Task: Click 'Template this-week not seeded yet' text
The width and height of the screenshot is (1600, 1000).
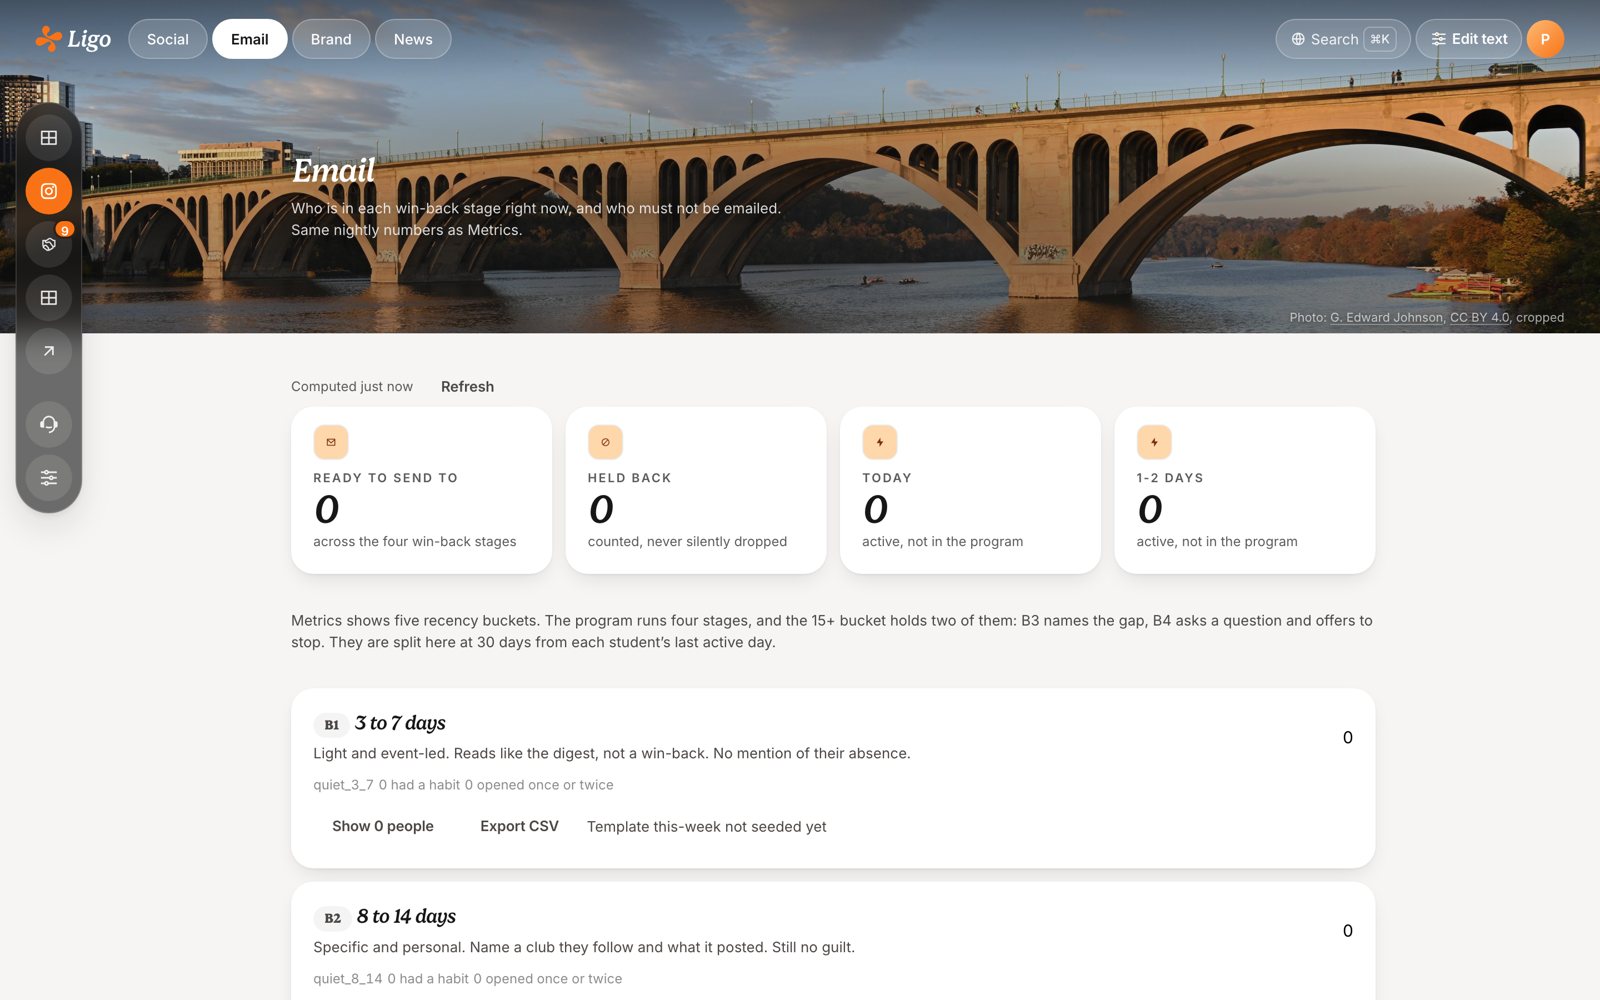Action: tap(707, 827)
